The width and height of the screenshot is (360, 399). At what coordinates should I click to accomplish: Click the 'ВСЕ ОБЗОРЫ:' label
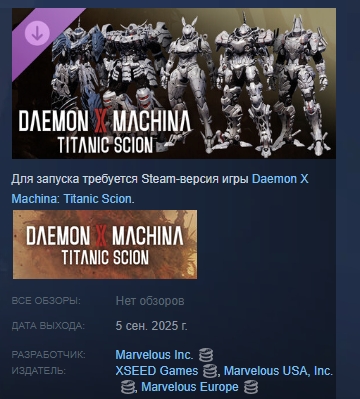(46, 301)
